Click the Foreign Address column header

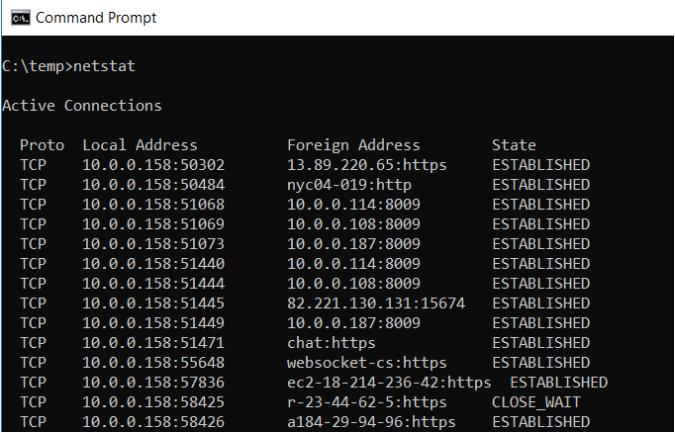(x=353, y=145)
